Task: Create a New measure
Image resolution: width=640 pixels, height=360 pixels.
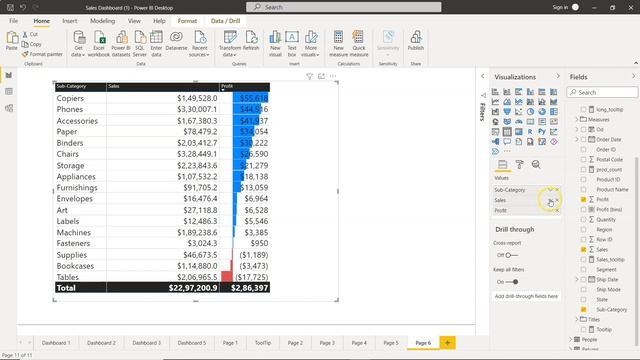Action: click(338, 44)
